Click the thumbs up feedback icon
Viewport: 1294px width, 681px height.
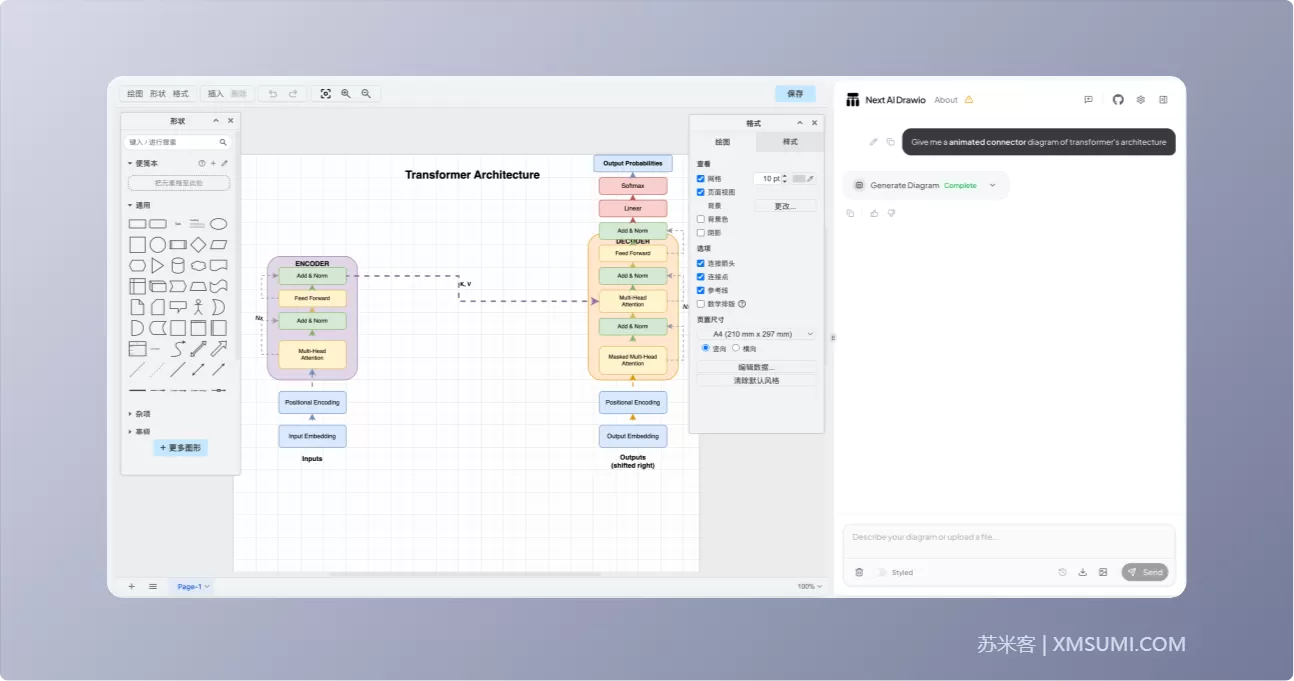[x=874, y=213]
